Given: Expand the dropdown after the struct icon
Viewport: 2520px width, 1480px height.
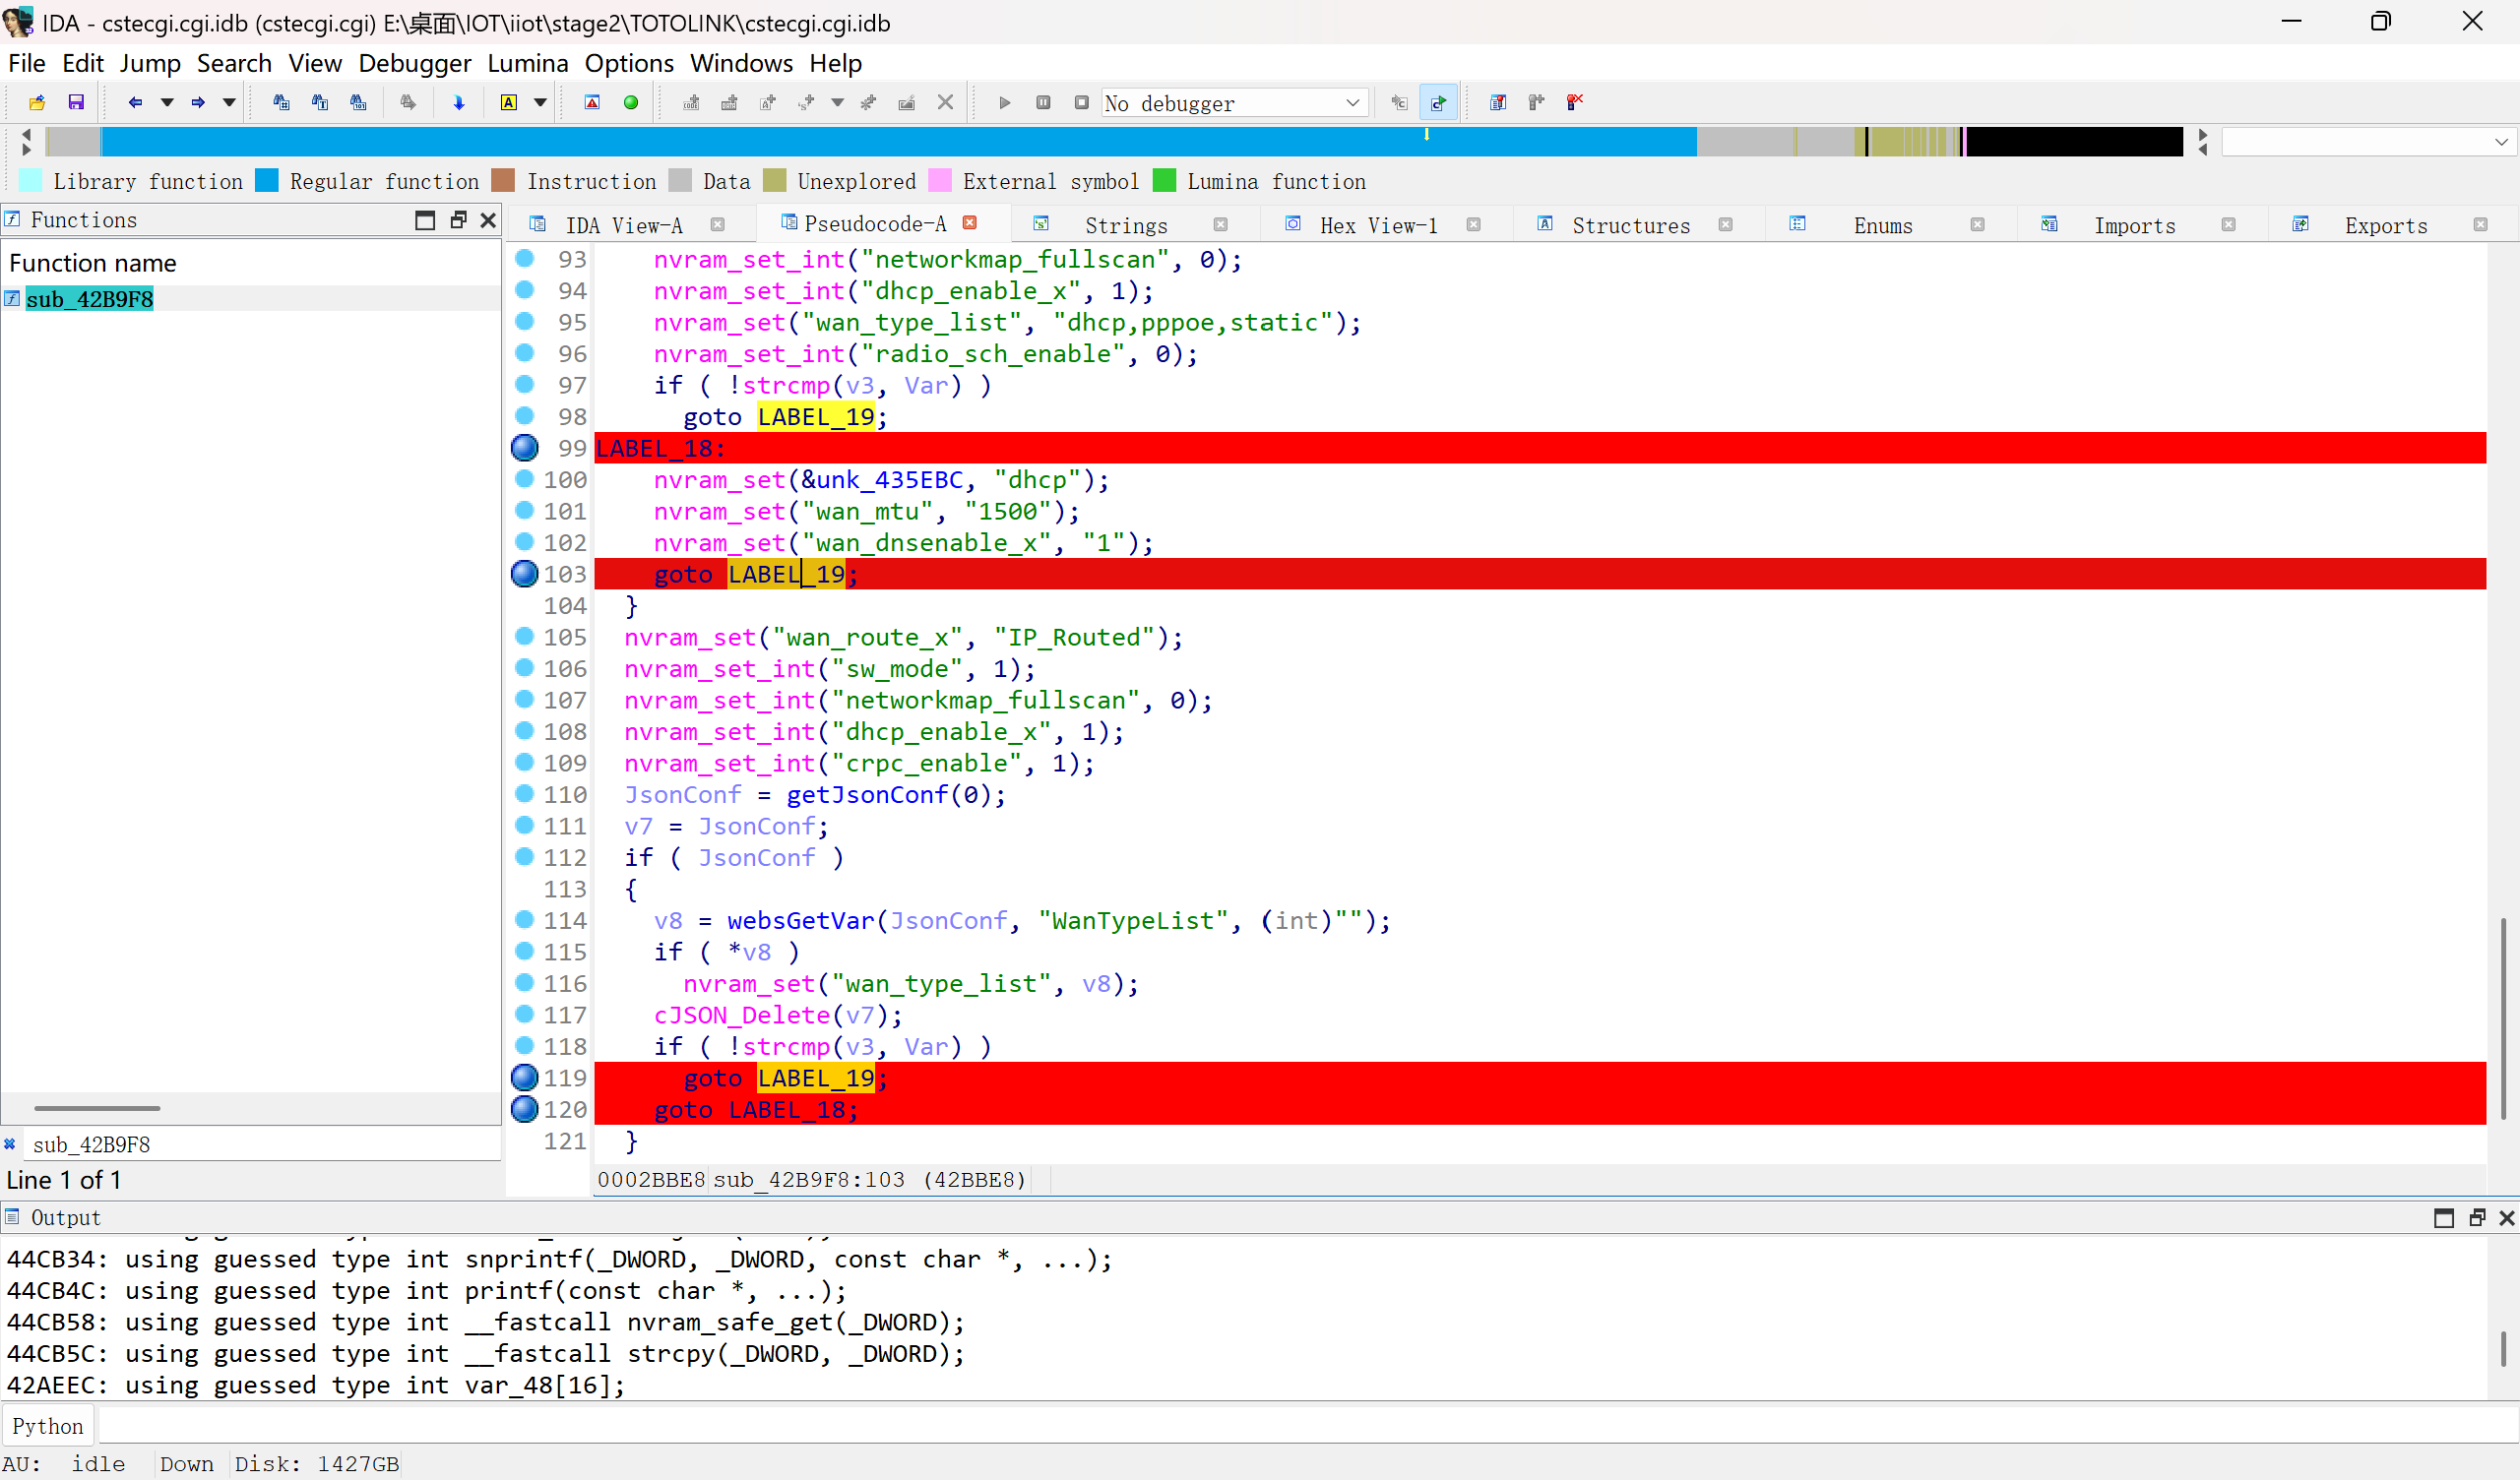Looking at the screenshot, I should tap(837, 103).
